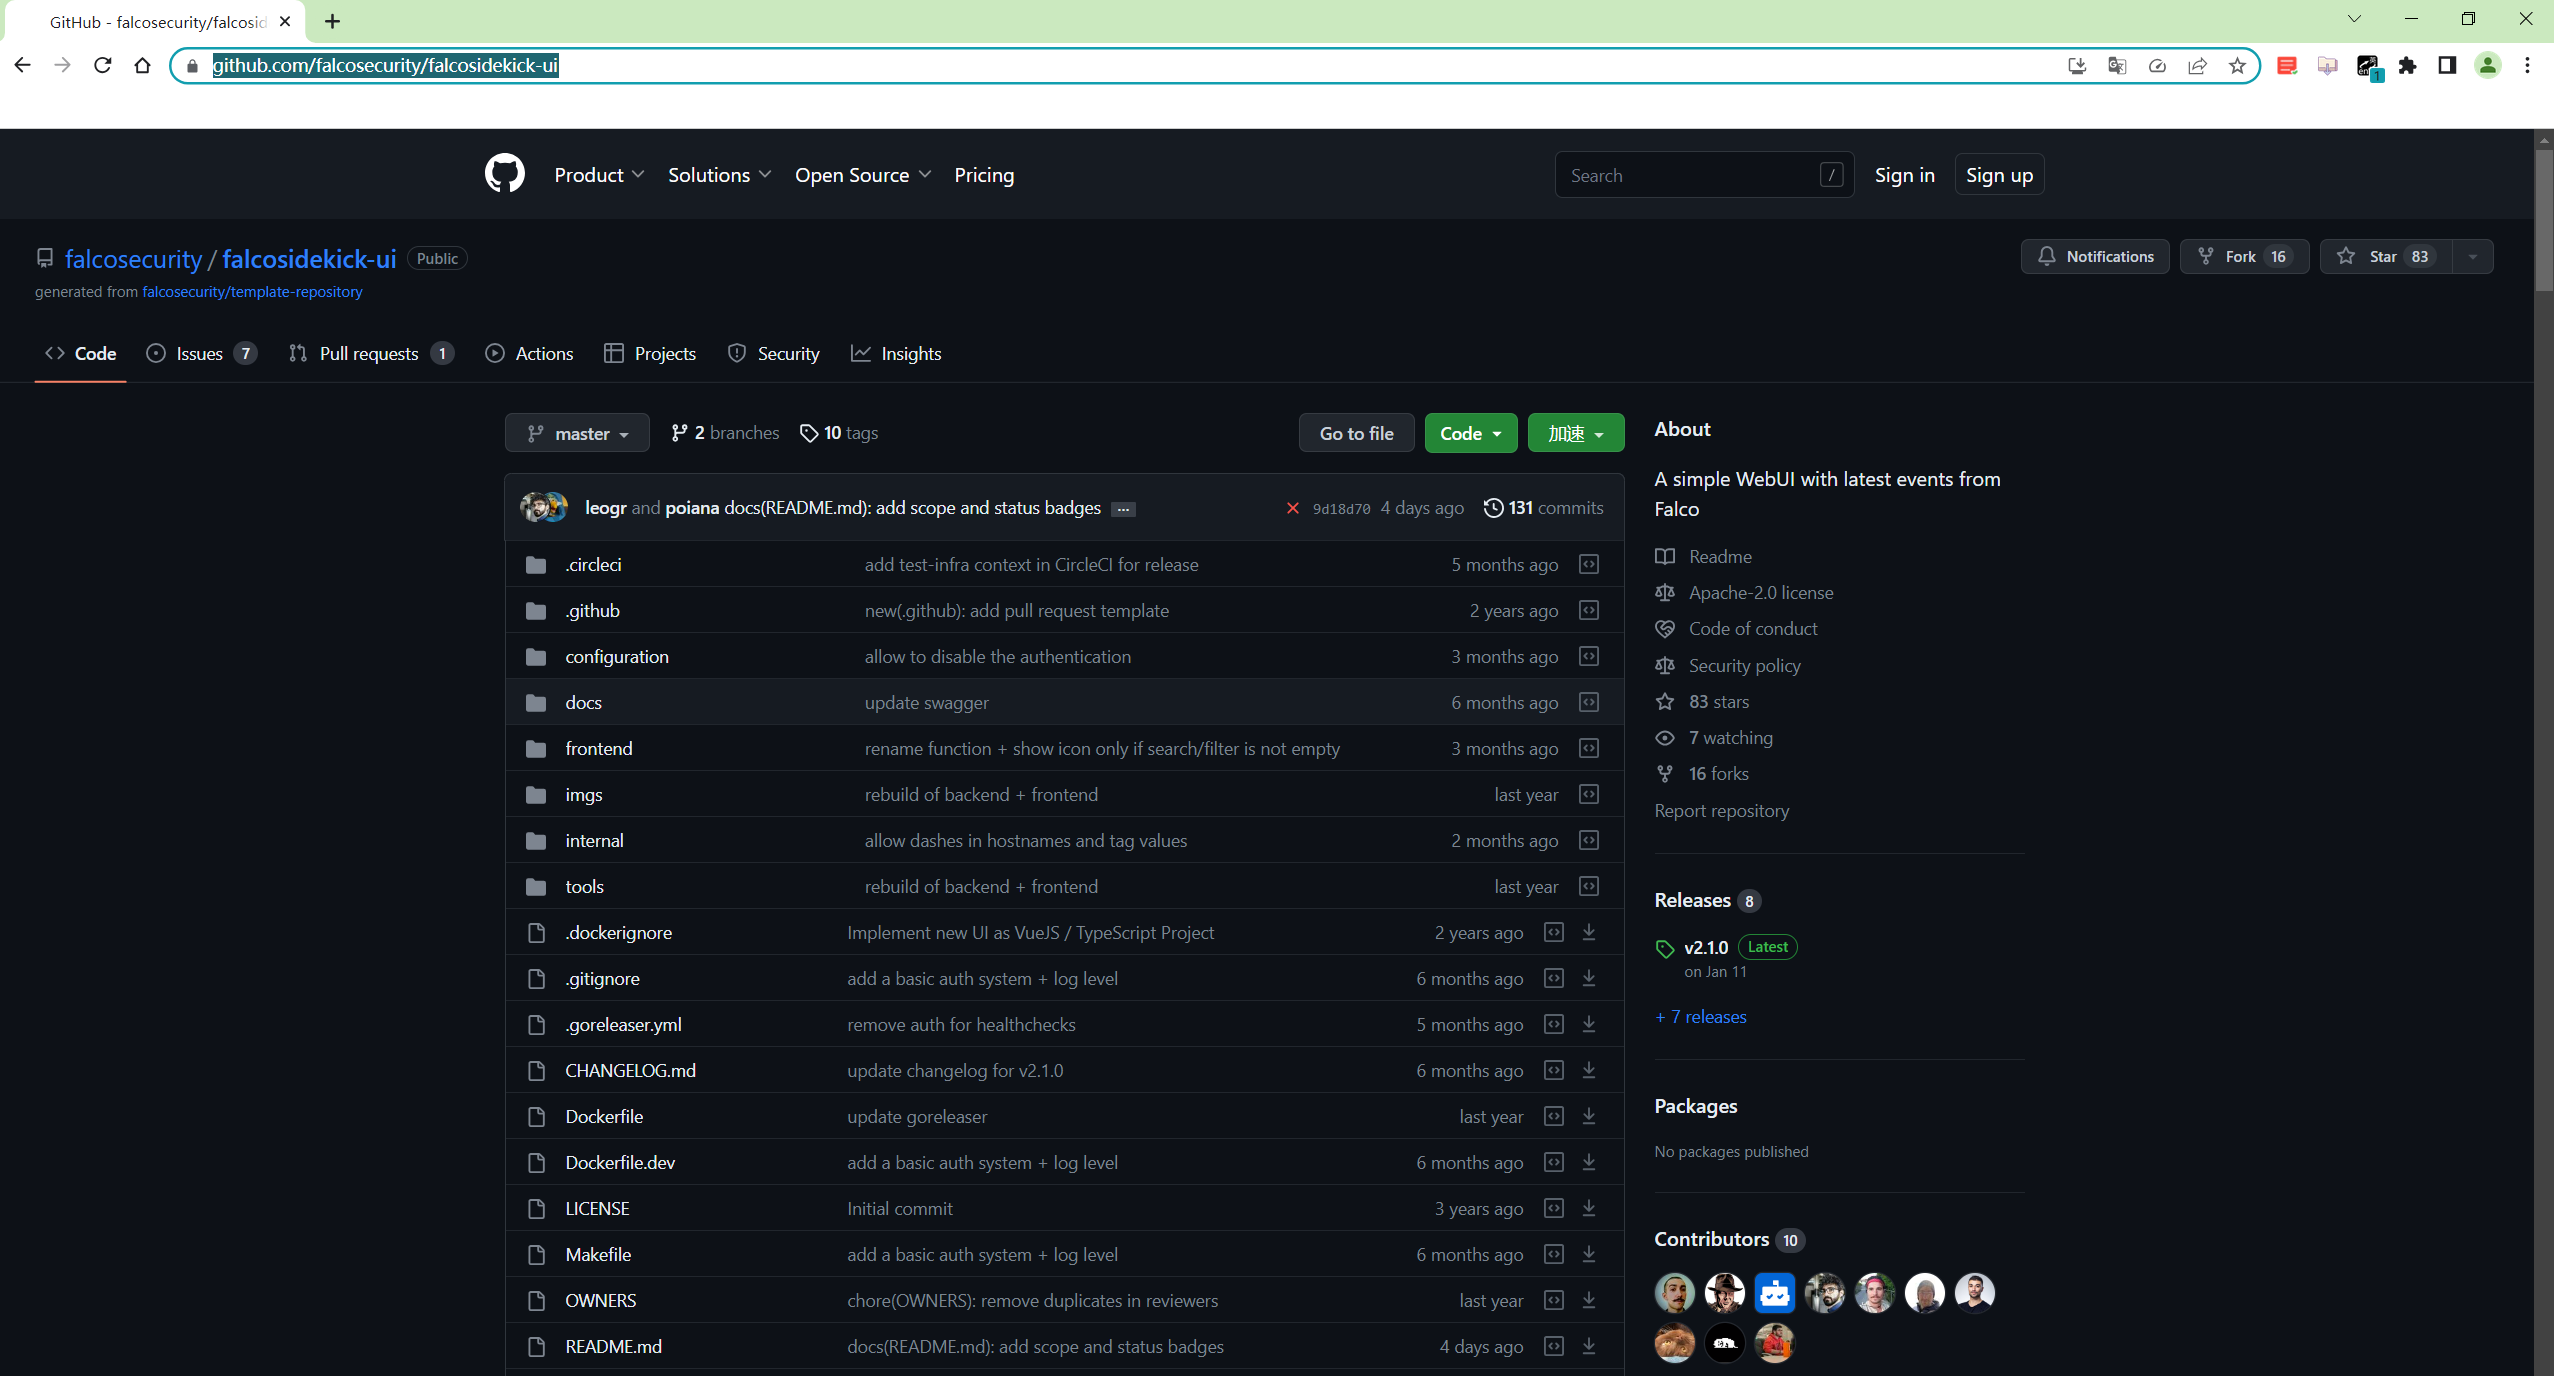This screenshot has height=1376, width=2554.
Task: Click Report repository link
Action: pyautogui.click(x=1721, y=811)
